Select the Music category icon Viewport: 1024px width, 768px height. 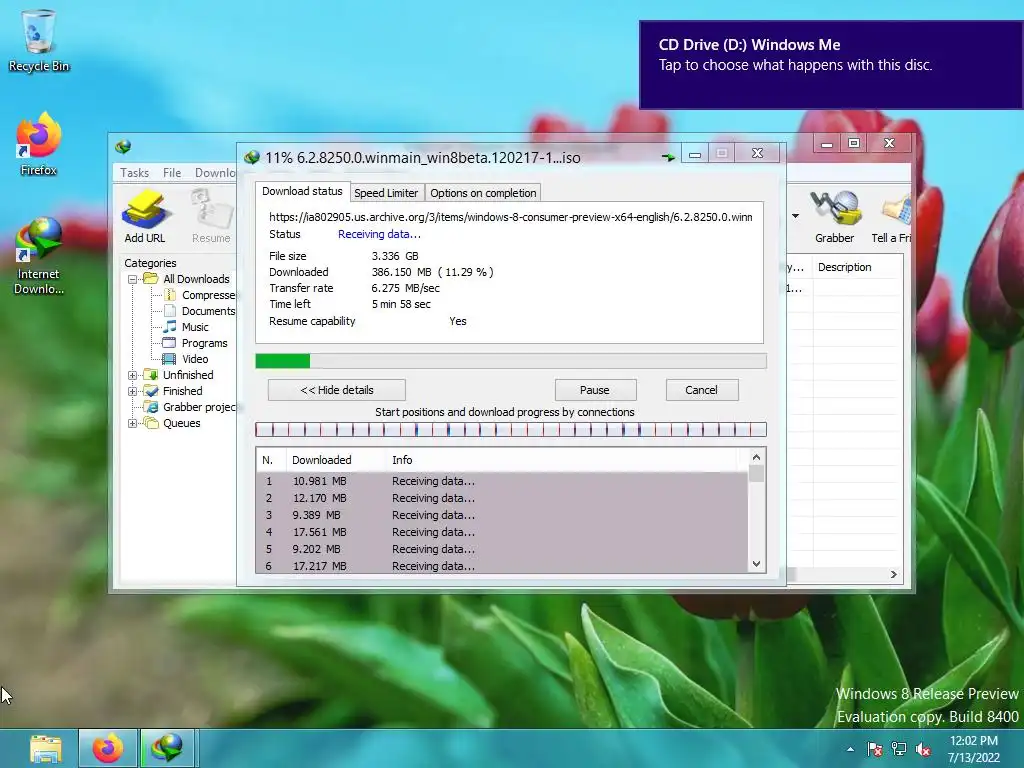pos(170,327)
